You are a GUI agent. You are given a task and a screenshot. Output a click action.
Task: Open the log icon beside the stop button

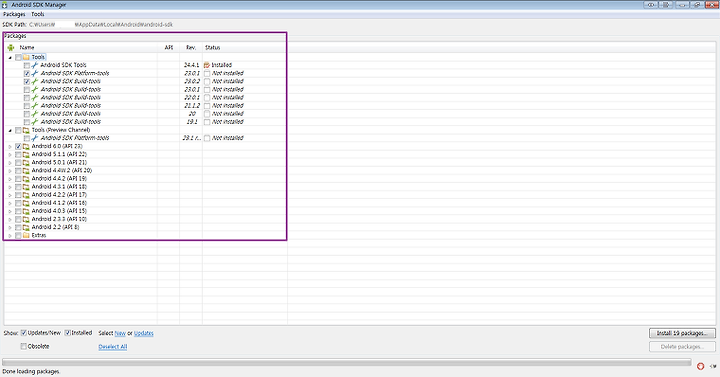713,366
